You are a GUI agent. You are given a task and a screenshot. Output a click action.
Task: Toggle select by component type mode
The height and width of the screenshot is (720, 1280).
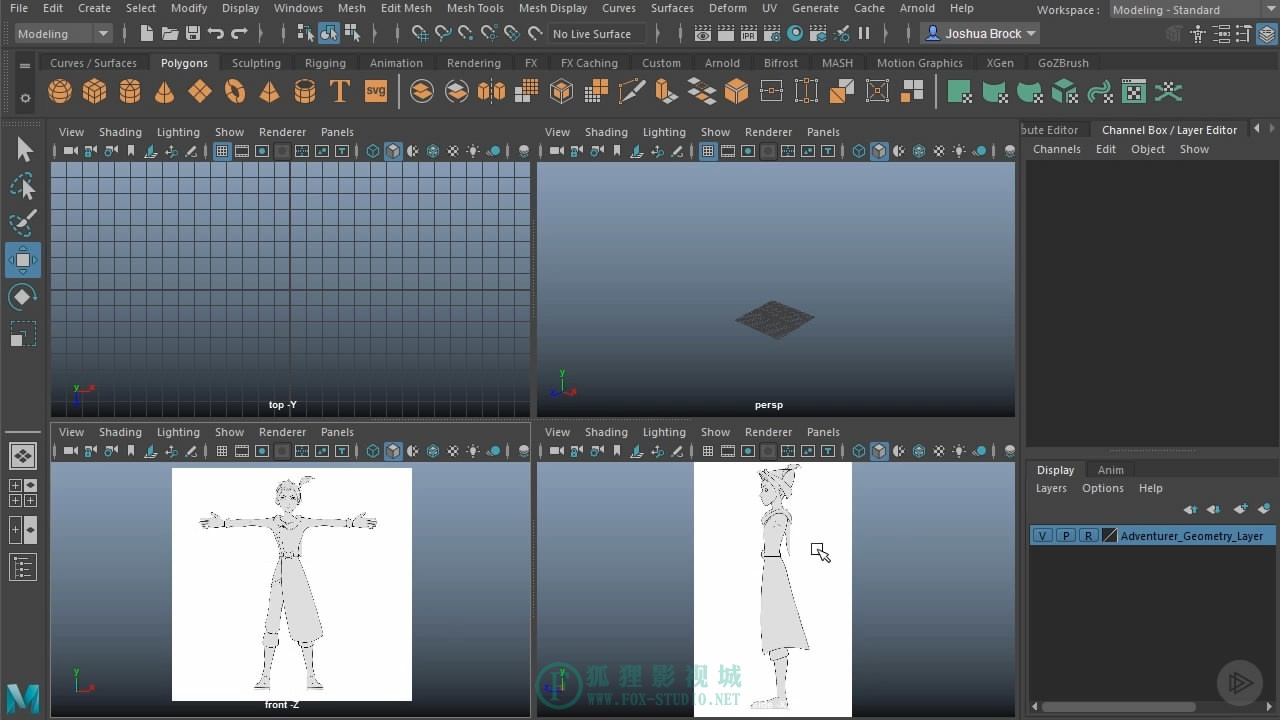(x=351, y=33)
